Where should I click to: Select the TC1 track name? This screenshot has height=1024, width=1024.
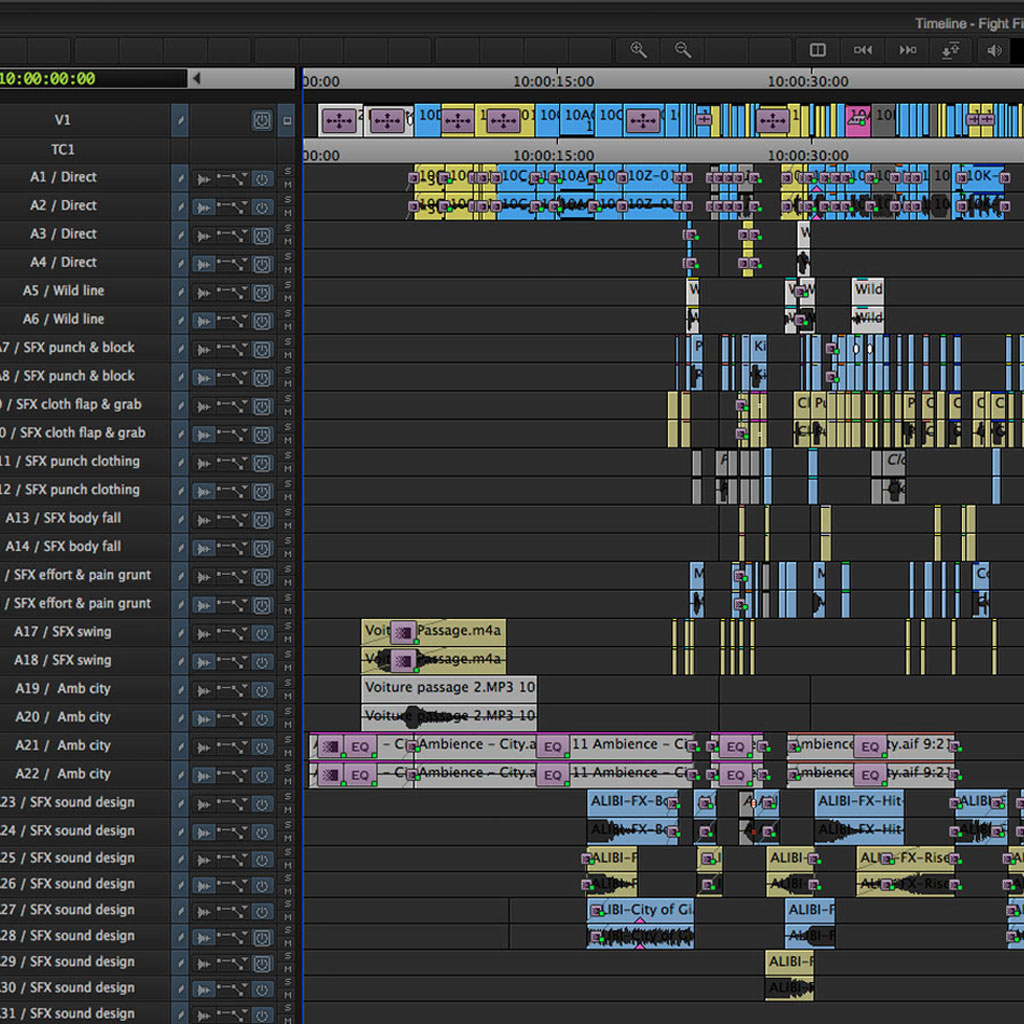pos(63,150)
